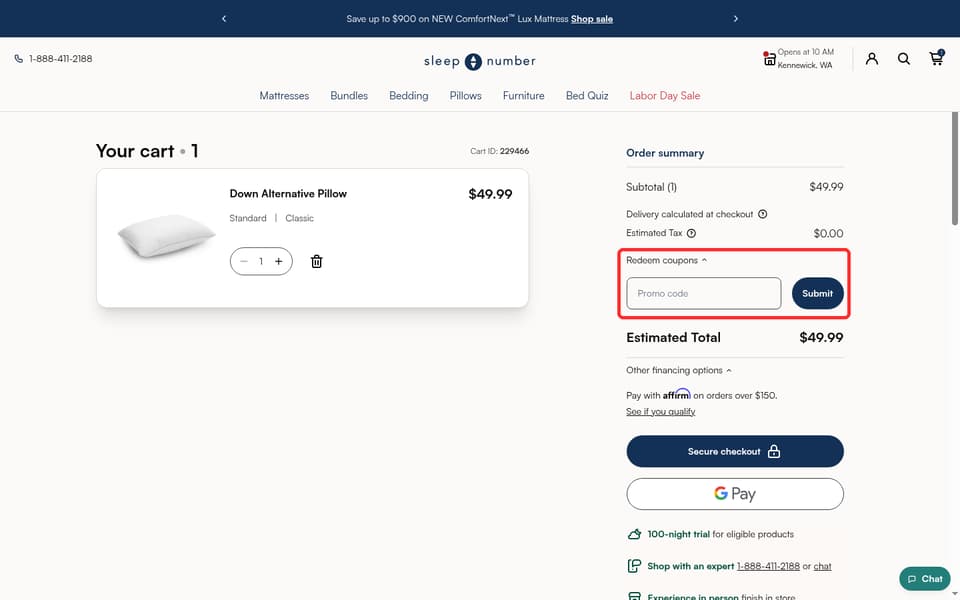Open the Pillows menu
The height and width of the screenshot is (600, 960).
tap(465, 96)
